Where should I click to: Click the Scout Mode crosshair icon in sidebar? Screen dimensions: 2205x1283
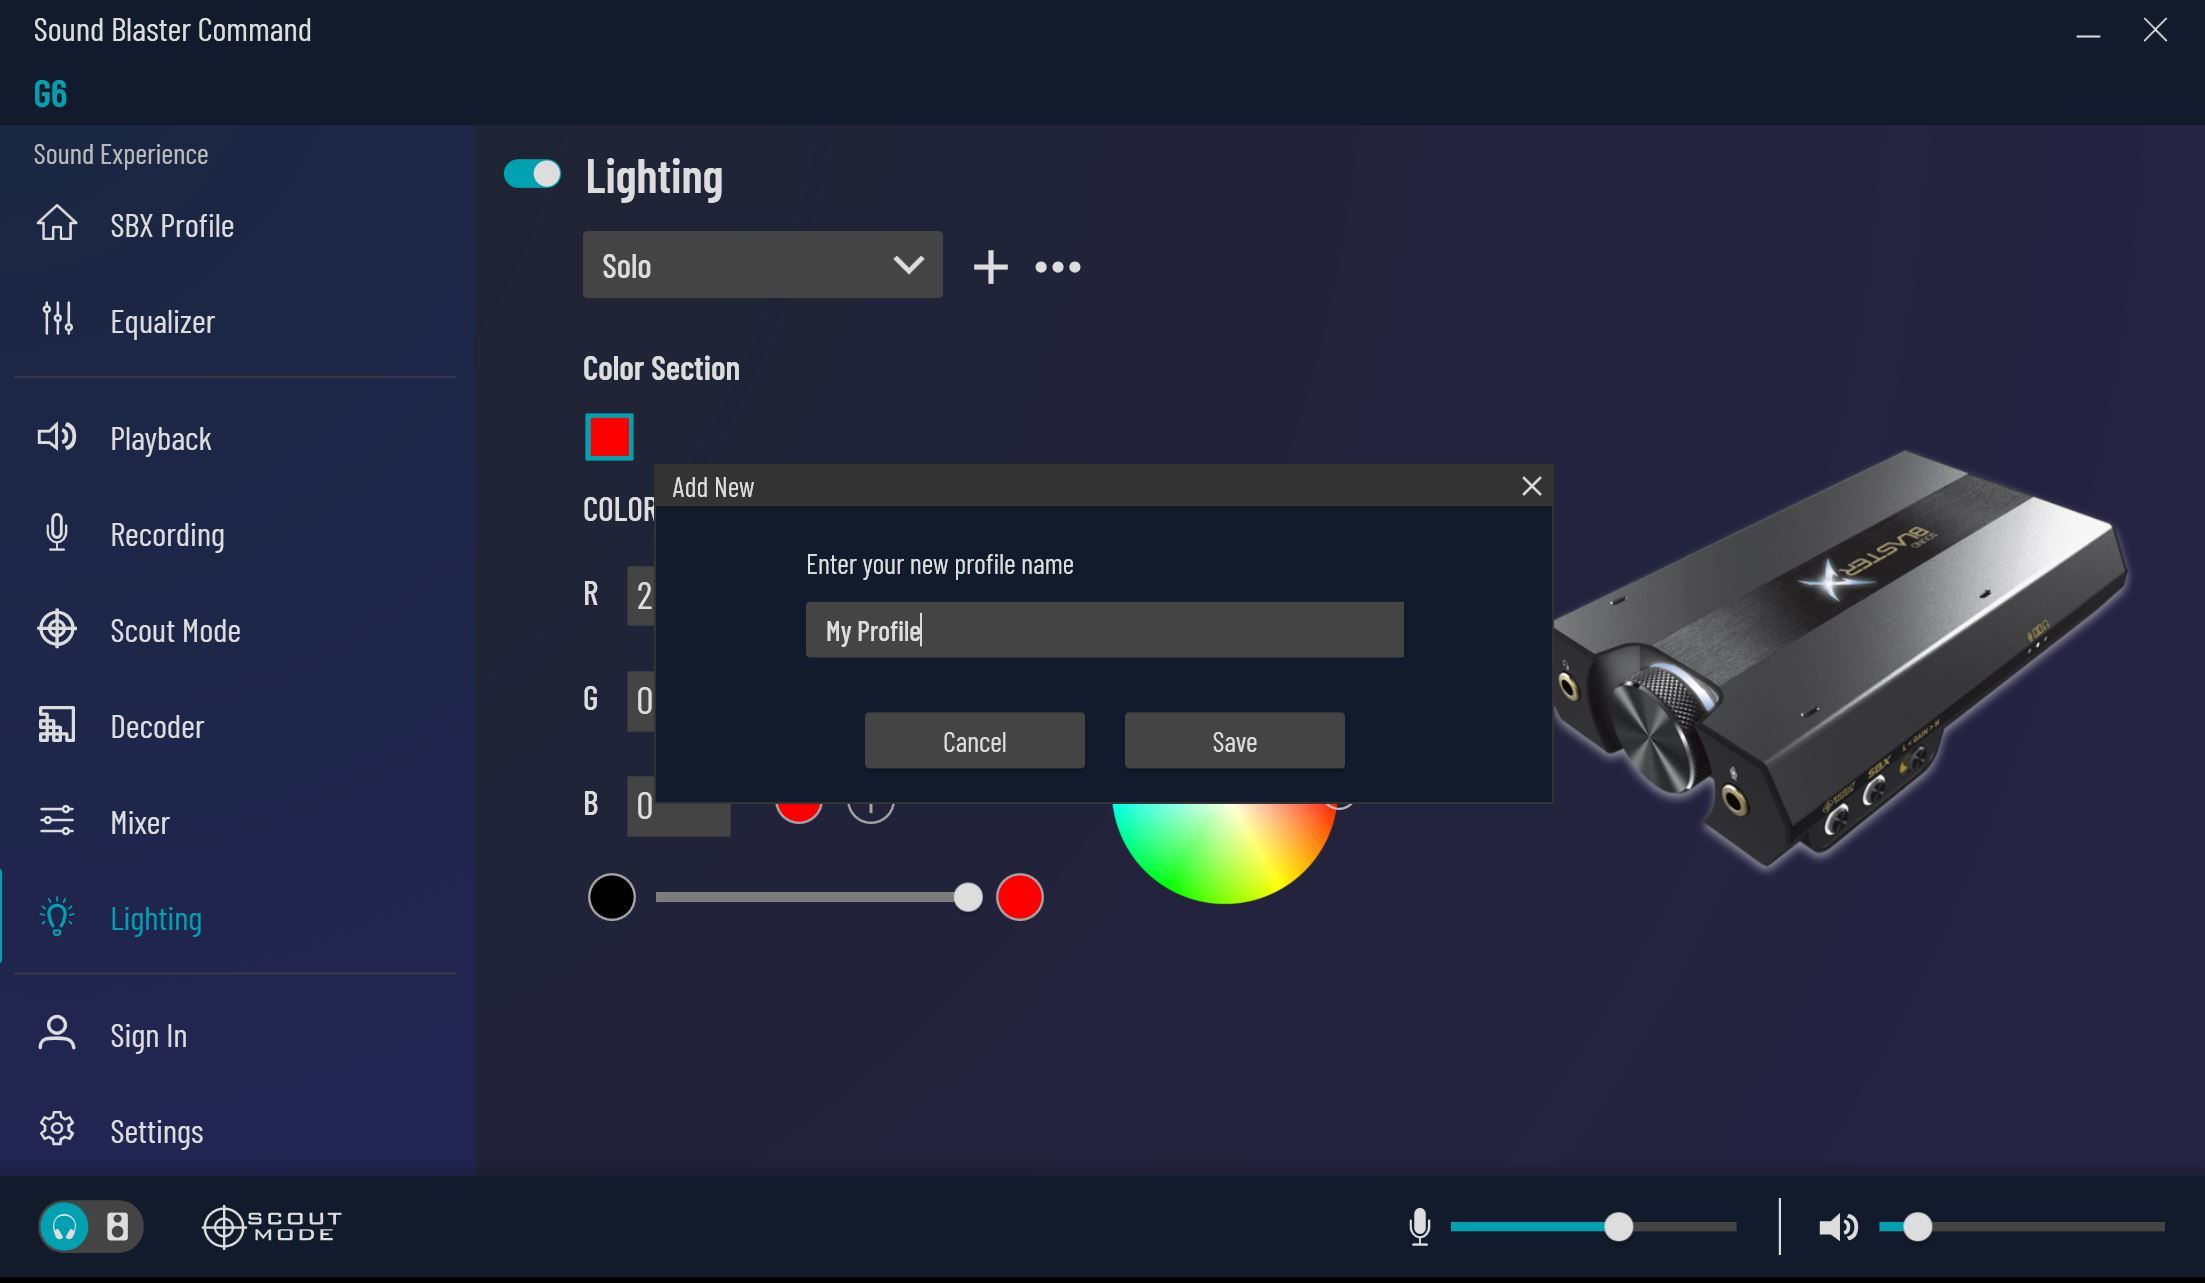(x=57, y=628)
